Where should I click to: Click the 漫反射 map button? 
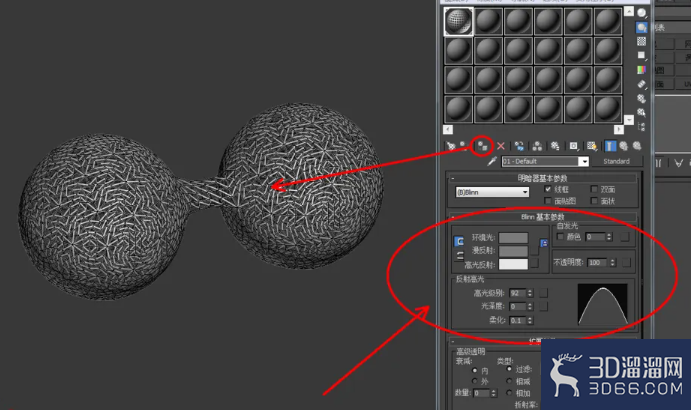pyautogui.click(x=534, y=251)
